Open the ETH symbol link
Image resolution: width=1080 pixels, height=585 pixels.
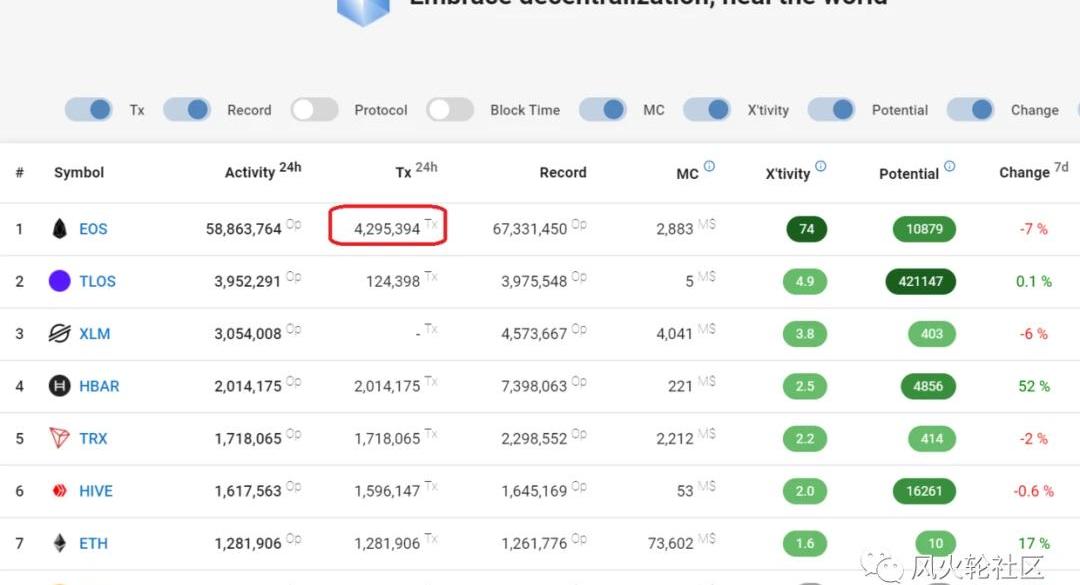pyautogui.click(x=93, y=543)
